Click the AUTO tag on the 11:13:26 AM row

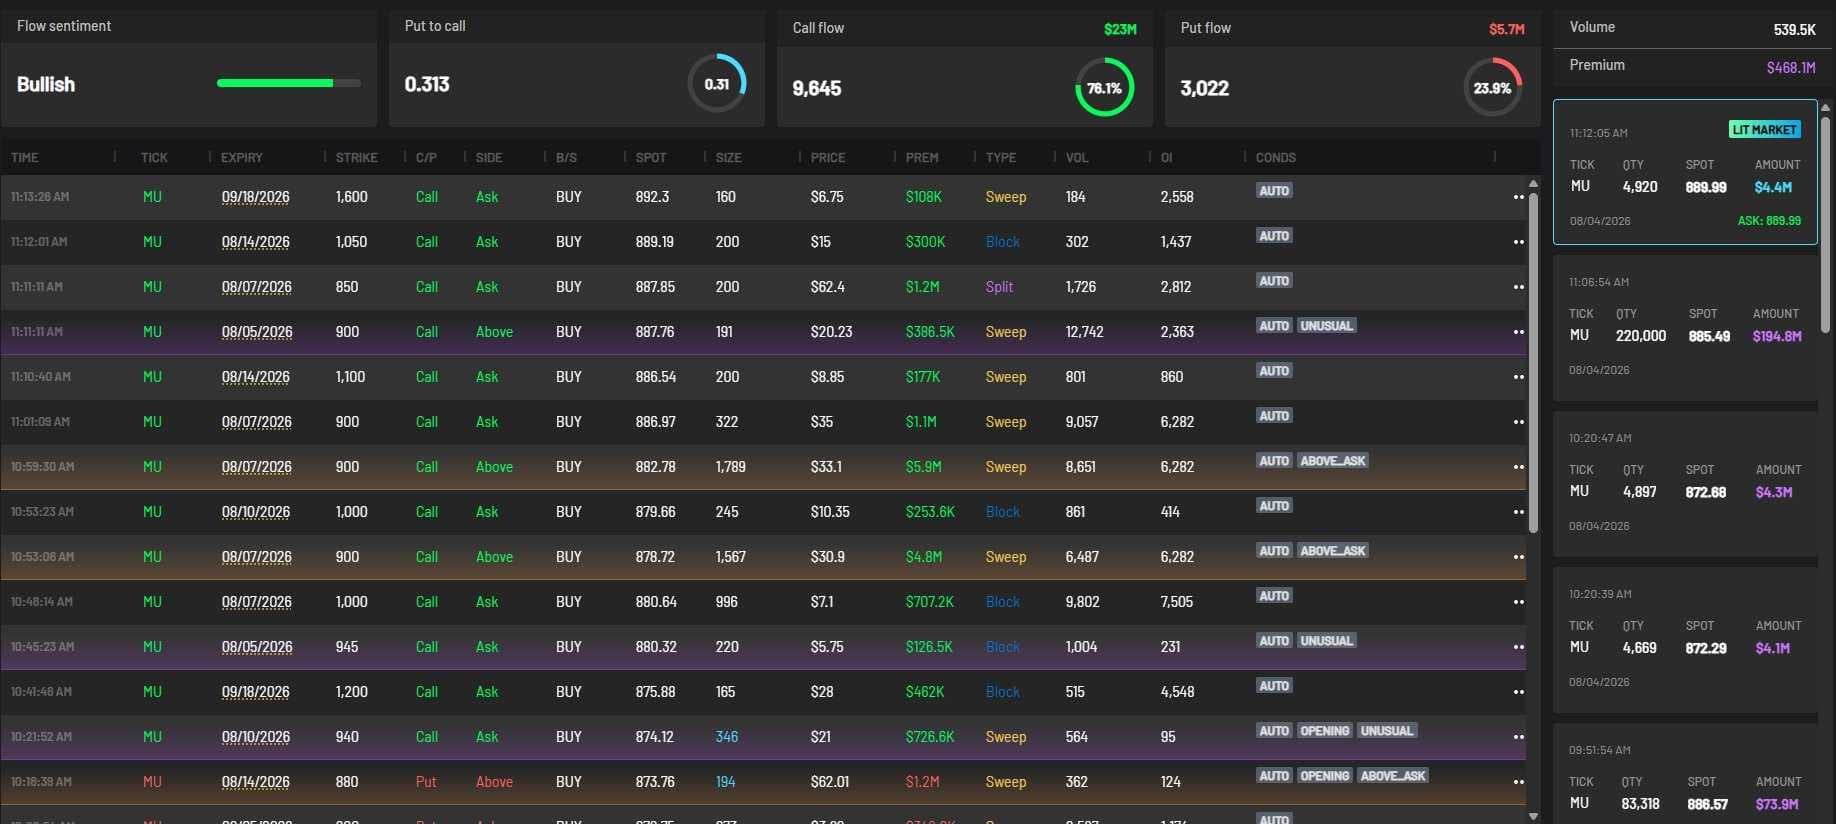tap(1274, 191)
